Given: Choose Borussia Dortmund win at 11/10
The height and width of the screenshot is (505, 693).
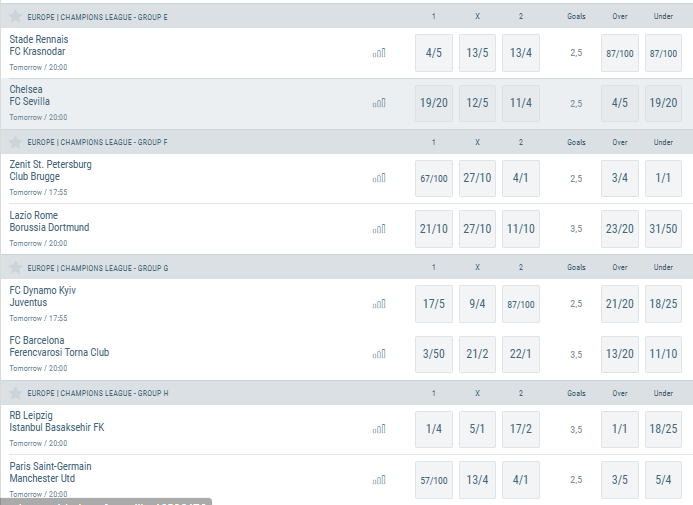Looking at the screenshot, I should click(x=521, y=229).
